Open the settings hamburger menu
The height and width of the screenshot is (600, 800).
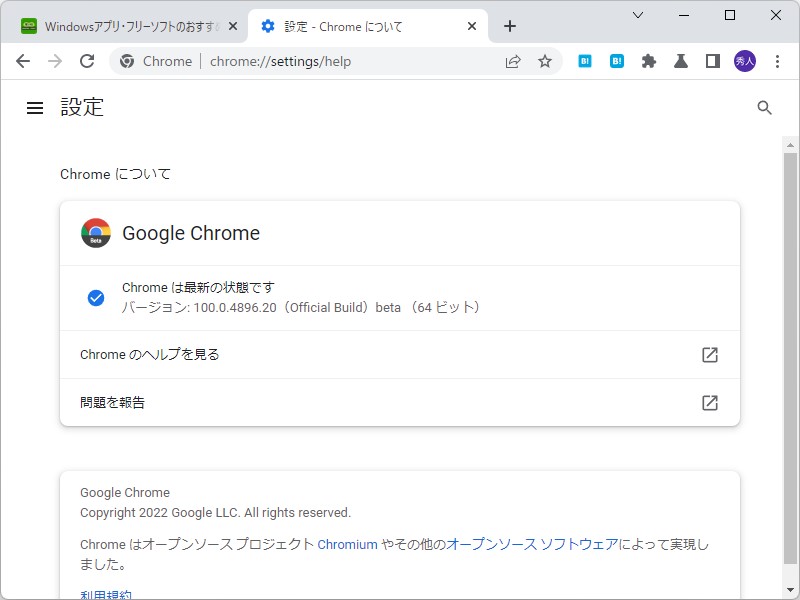pyautogui.click(x=35, y=108)
